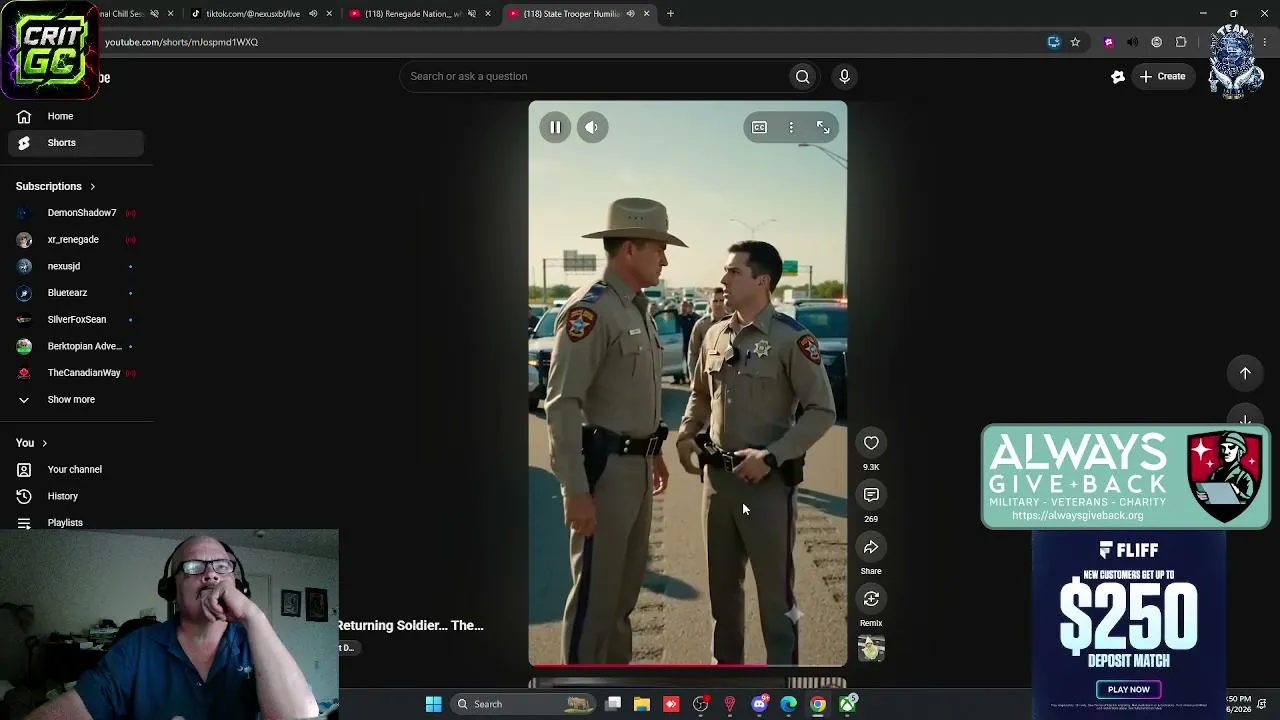
Task: Open Shorts in the sidebar
Action: (76, 143)
